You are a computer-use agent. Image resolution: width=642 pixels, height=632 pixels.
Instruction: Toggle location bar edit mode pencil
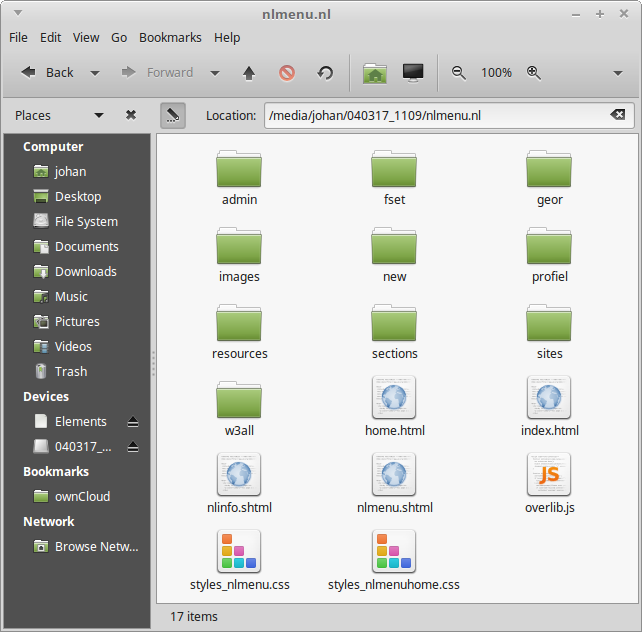[x=172, y=115]
